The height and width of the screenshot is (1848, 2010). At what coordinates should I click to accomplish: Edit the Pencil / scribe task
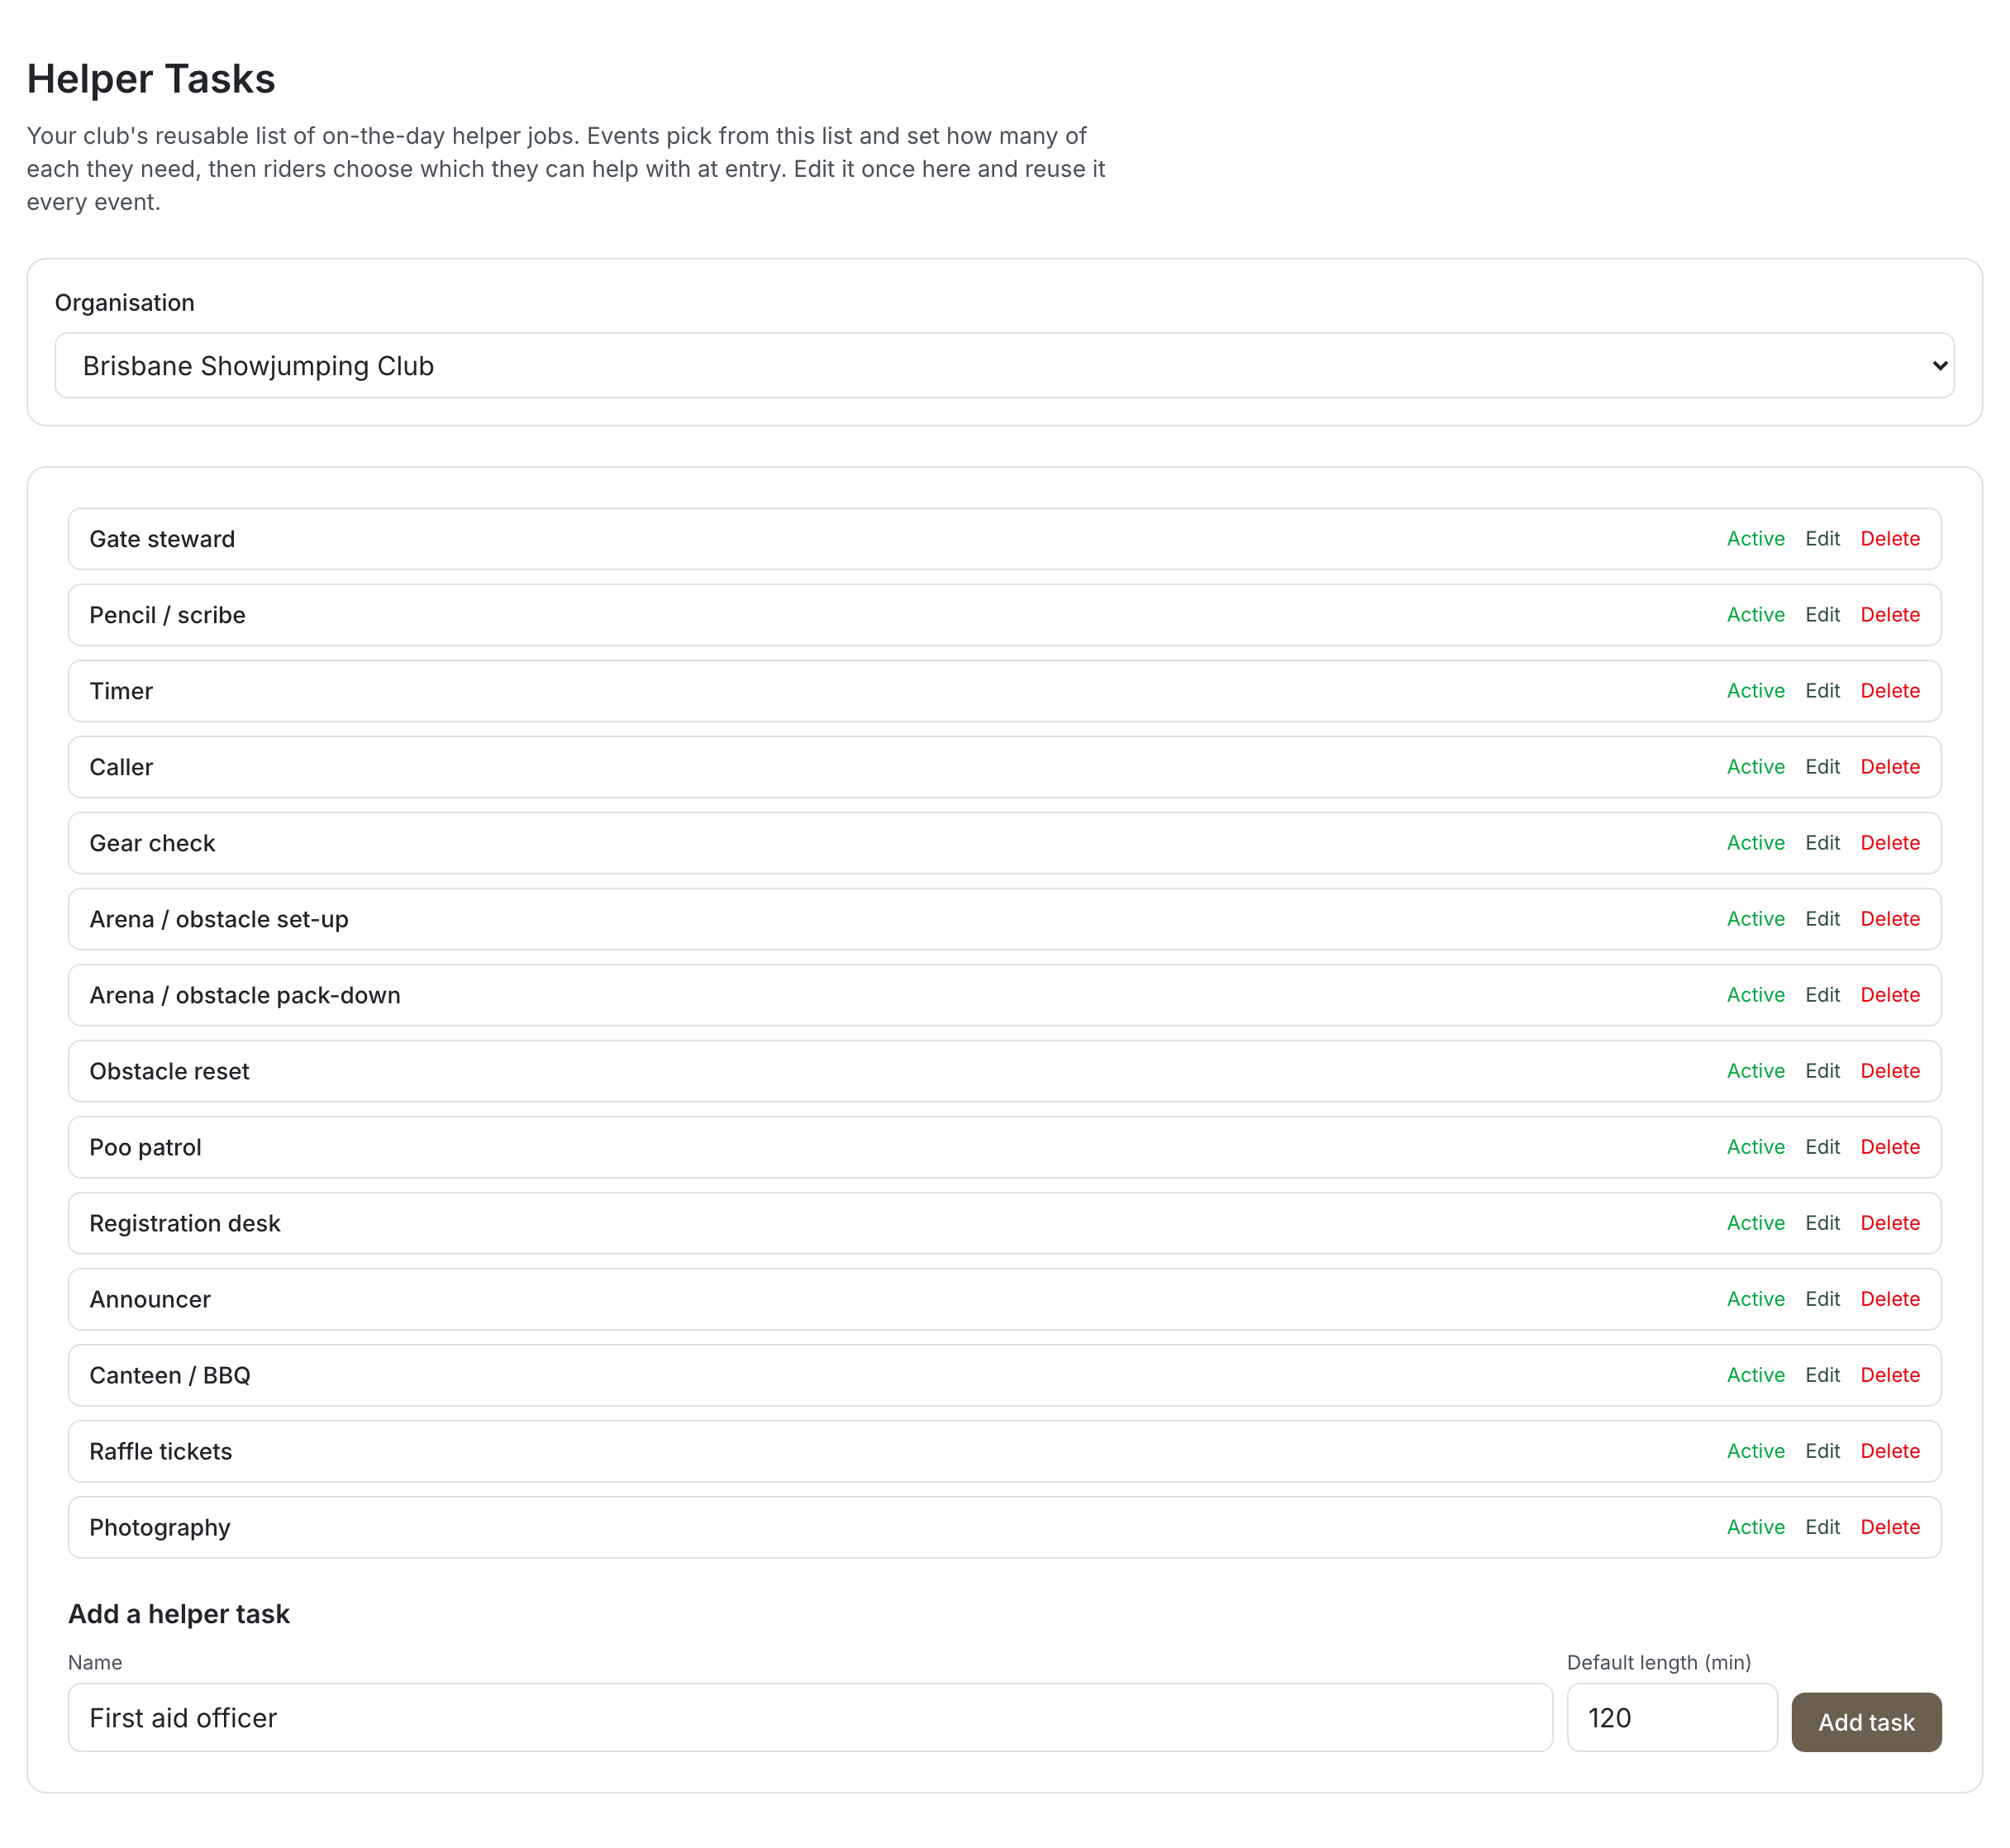(x=1822, y=615)
